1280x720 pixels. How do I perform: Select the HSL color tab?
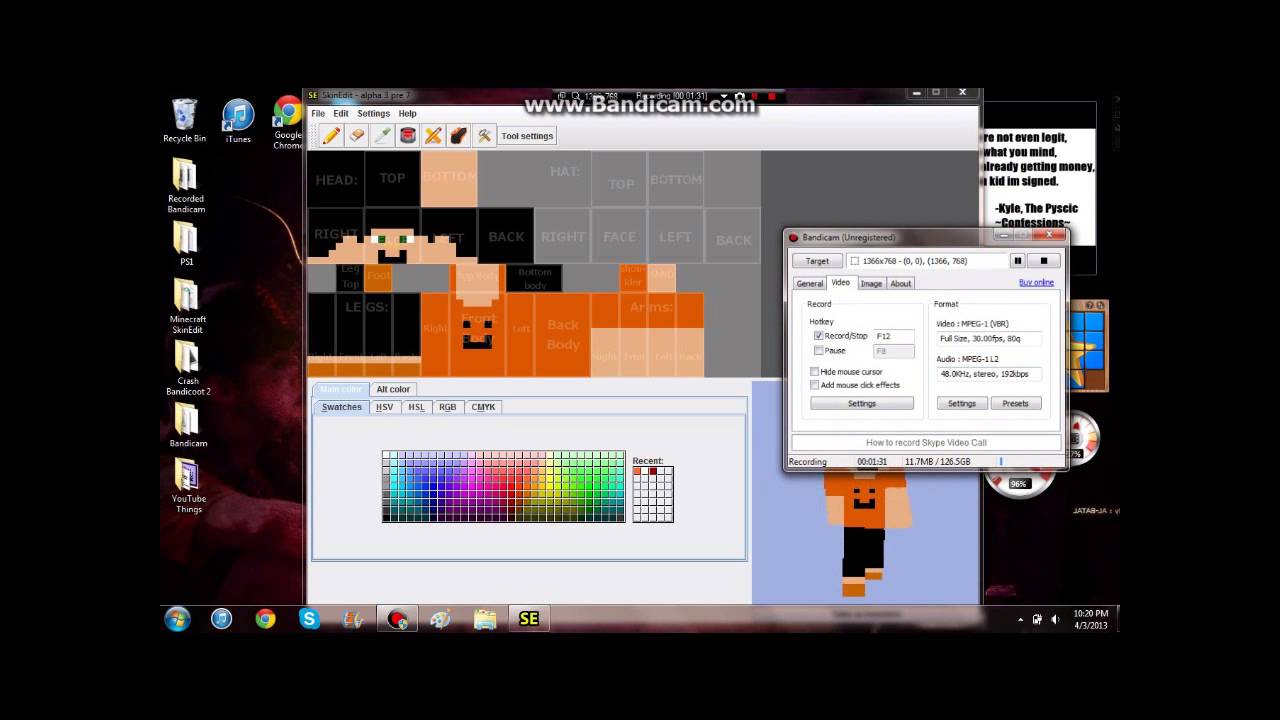(417, 407)
